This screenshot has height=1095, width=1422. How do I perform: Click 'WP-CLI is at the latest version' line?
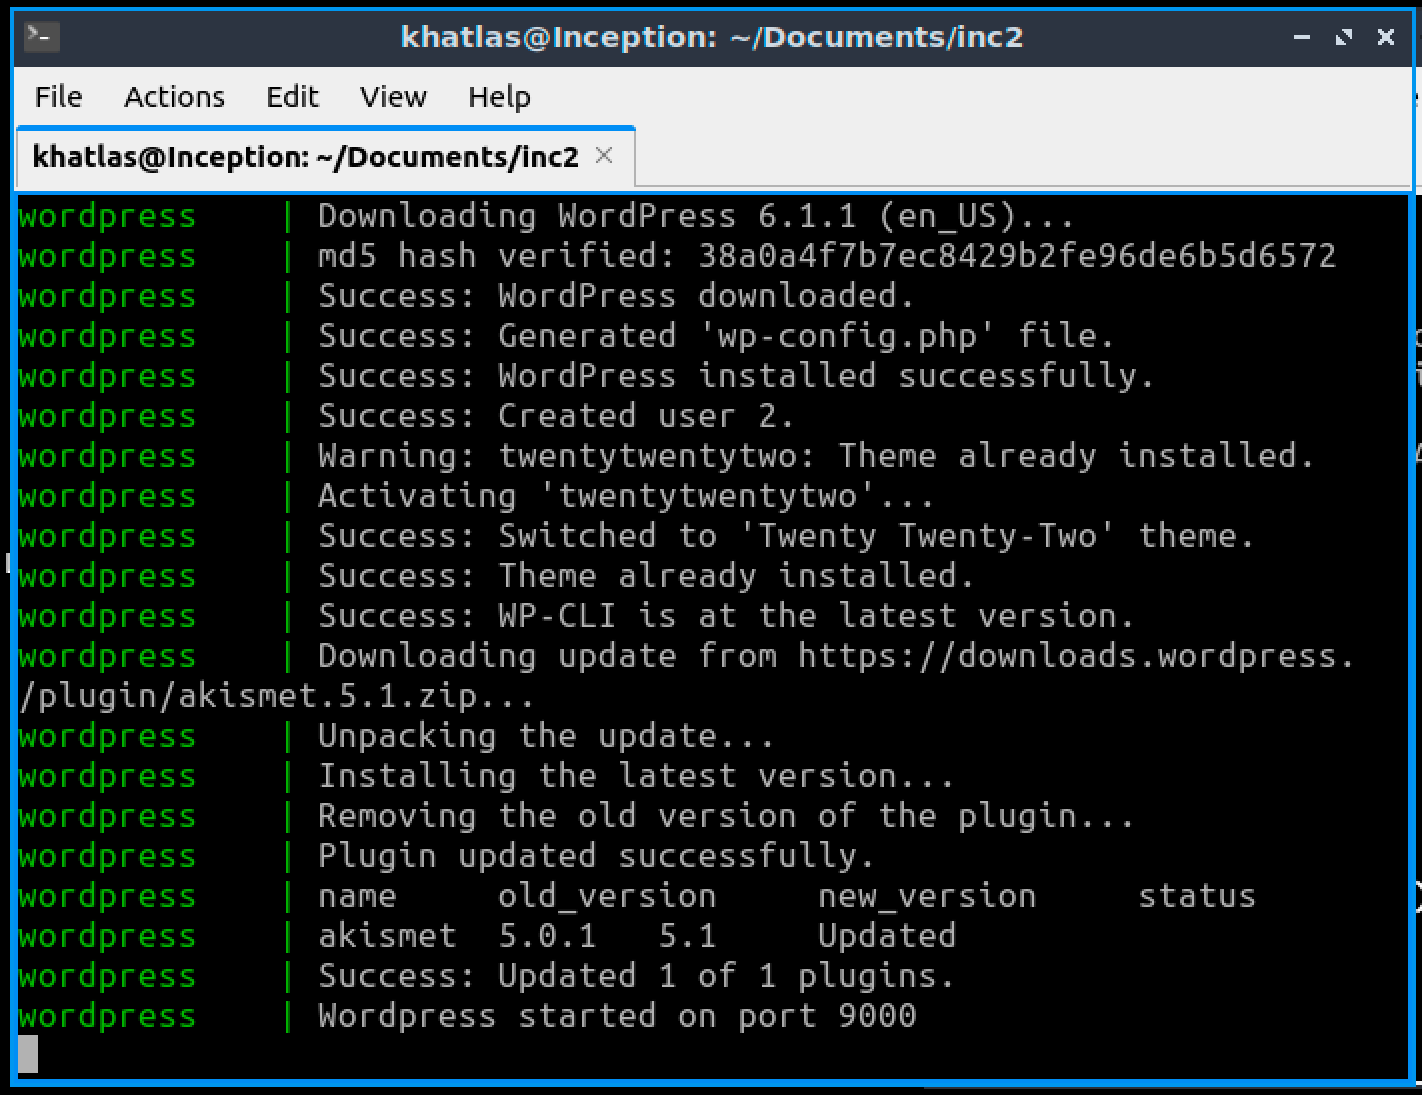[816, 616]
